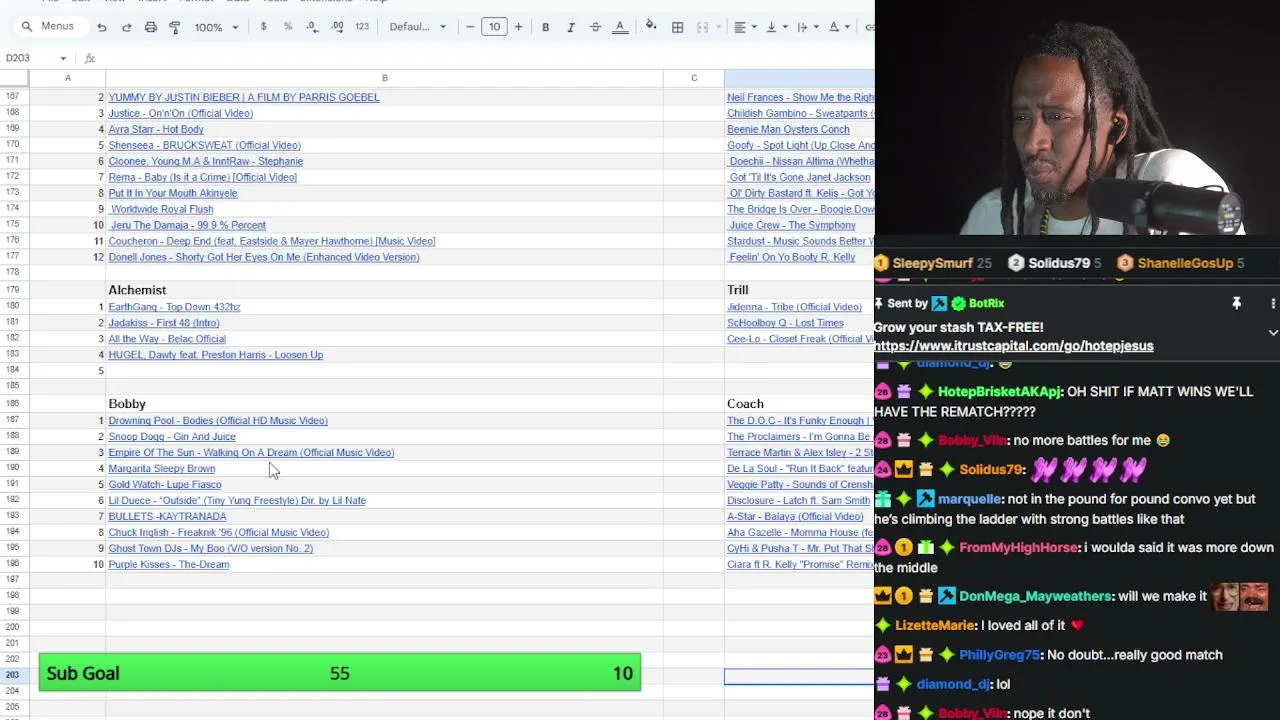Image resolution: width=1280 pixels, height=720 pixels.
Task: Open Snoop Dogg - Gin And Juice link
Action: point(172,437)
